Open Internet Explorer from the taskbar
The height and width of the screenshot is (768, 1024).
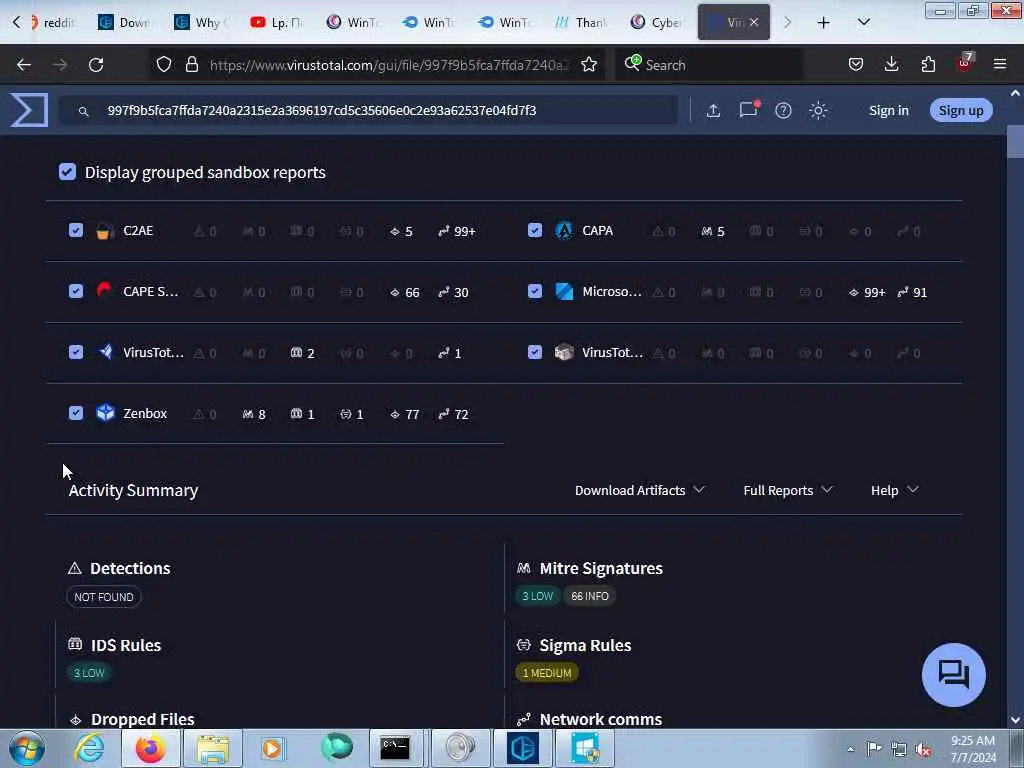pos(89,748)
